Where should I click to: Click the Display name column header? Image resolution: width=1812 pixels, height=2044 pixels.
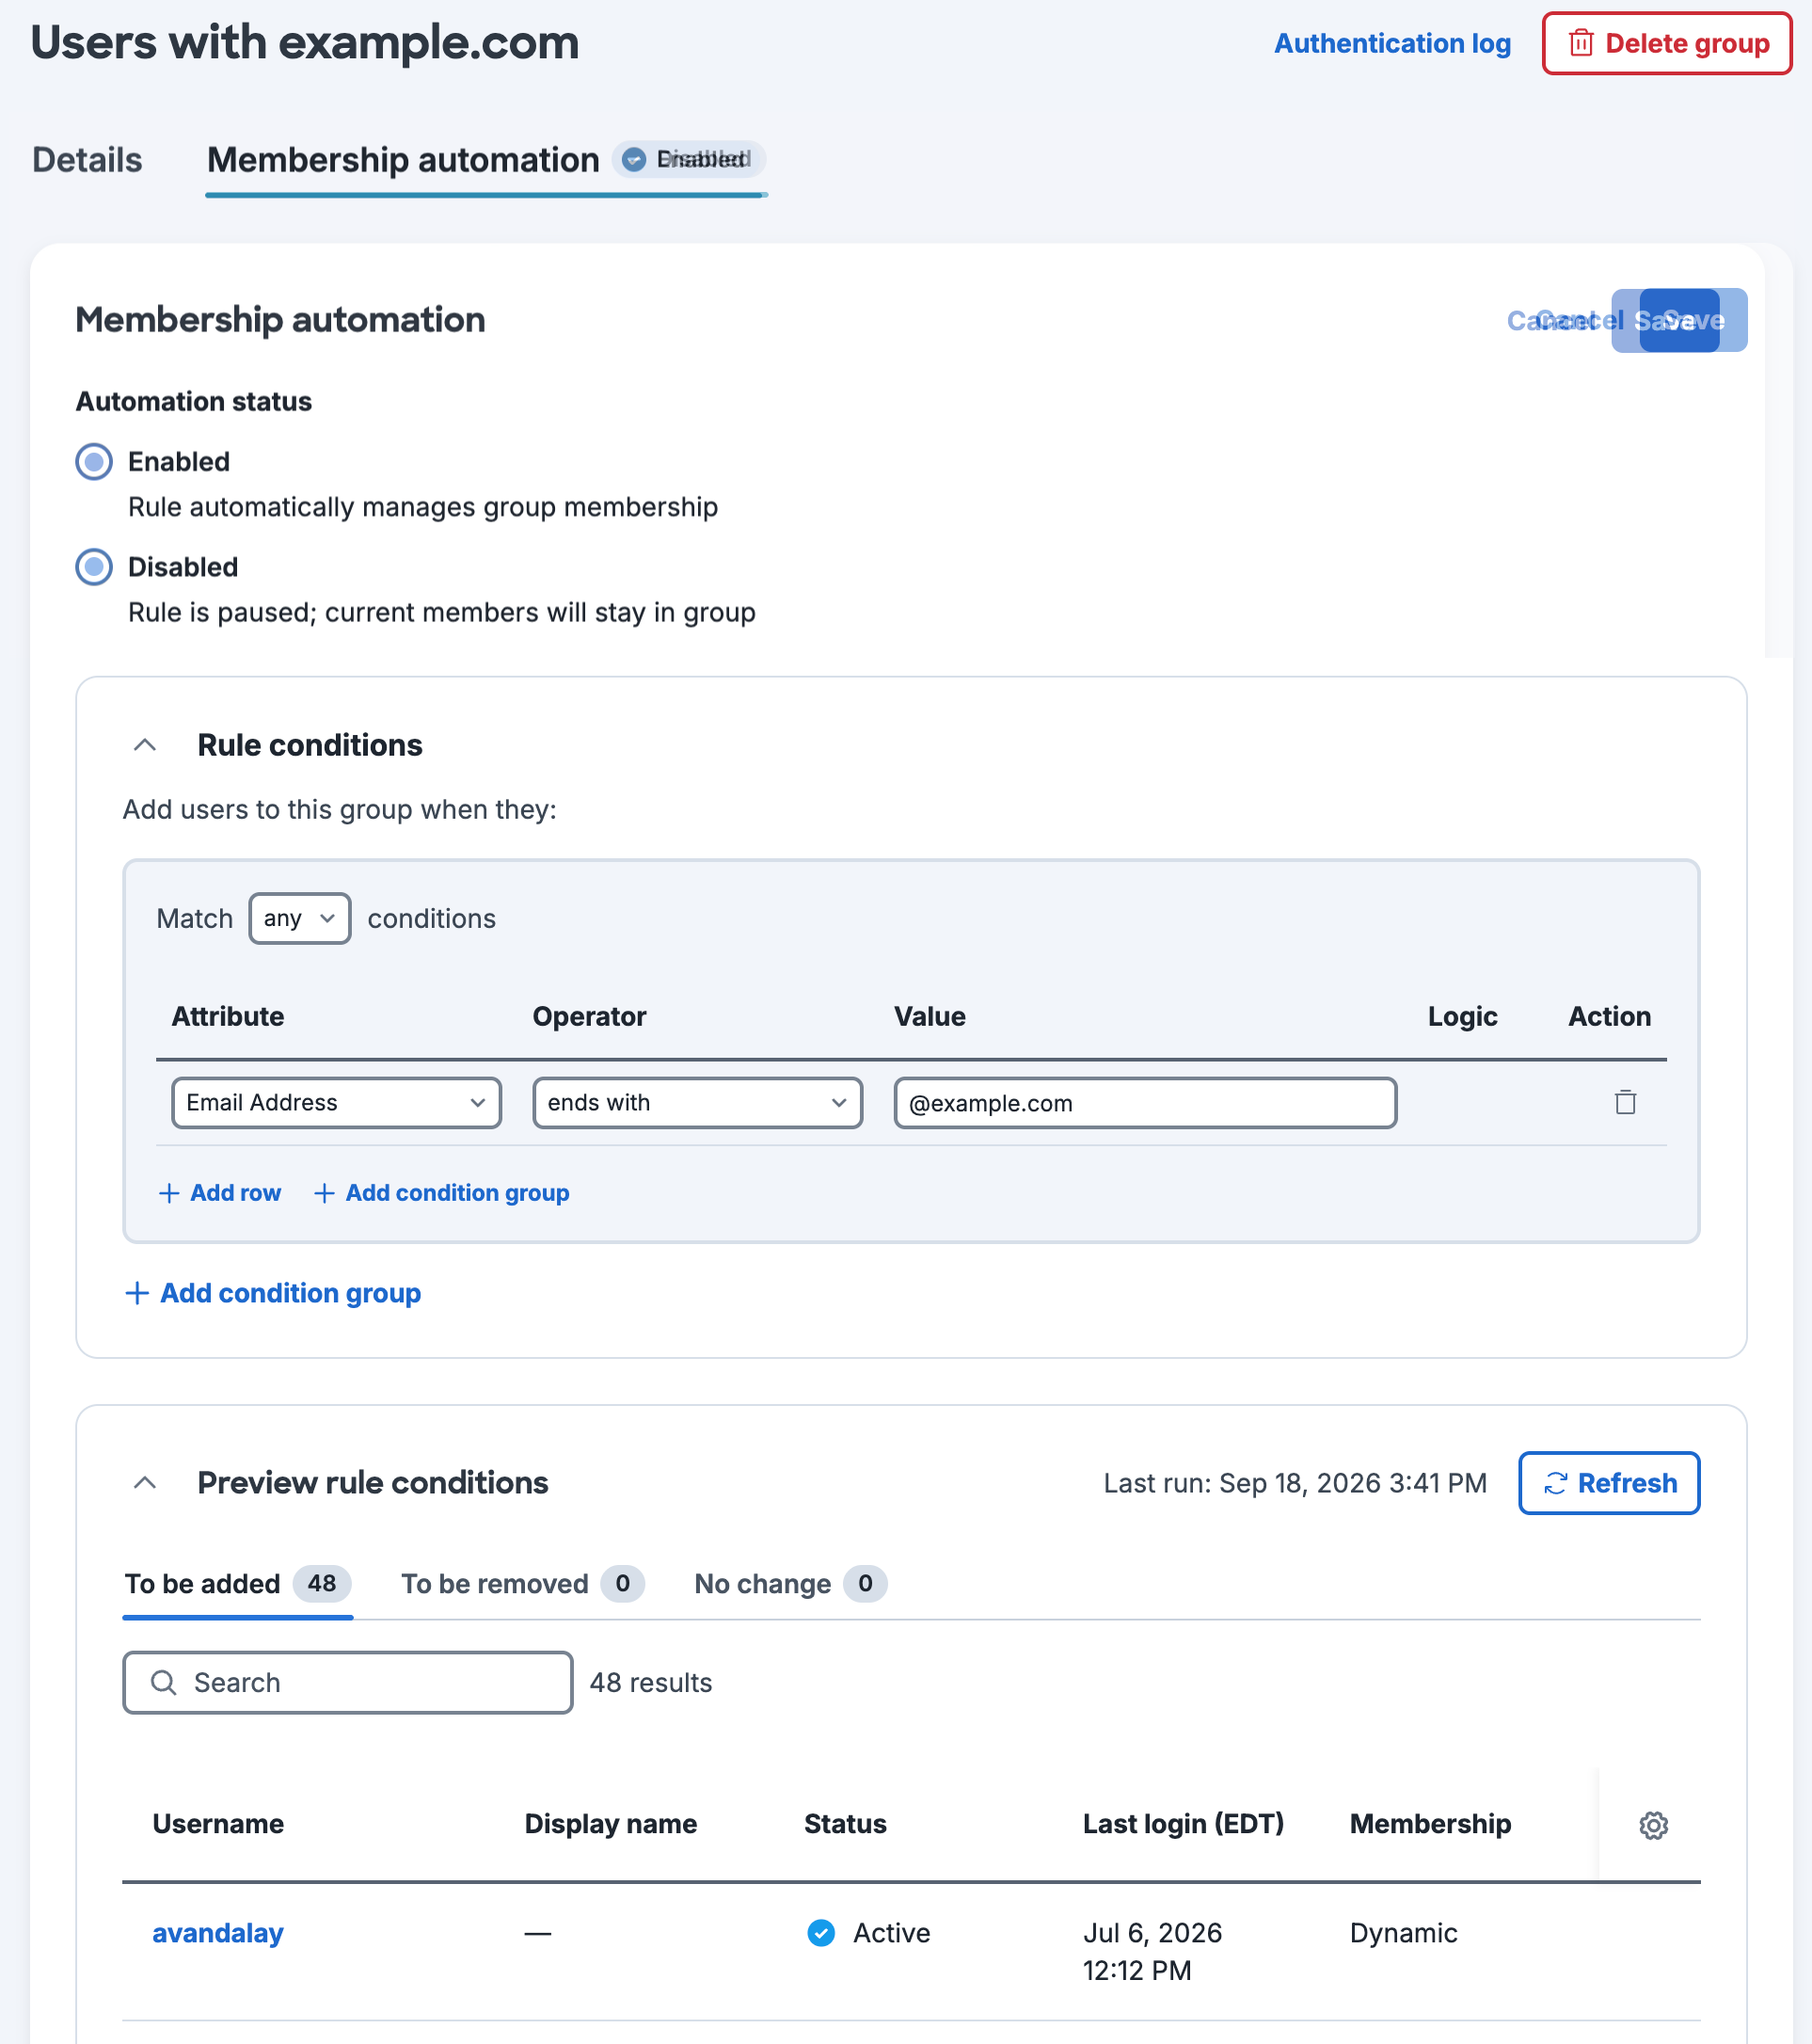point(610,1823)
